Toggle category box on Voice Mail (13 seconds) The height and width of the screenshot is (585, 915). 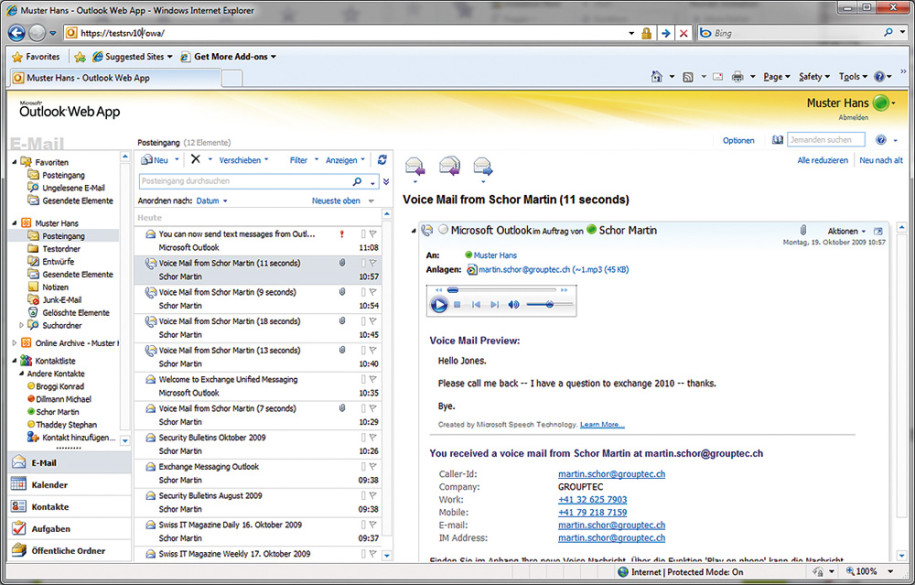tap(363, 350)
